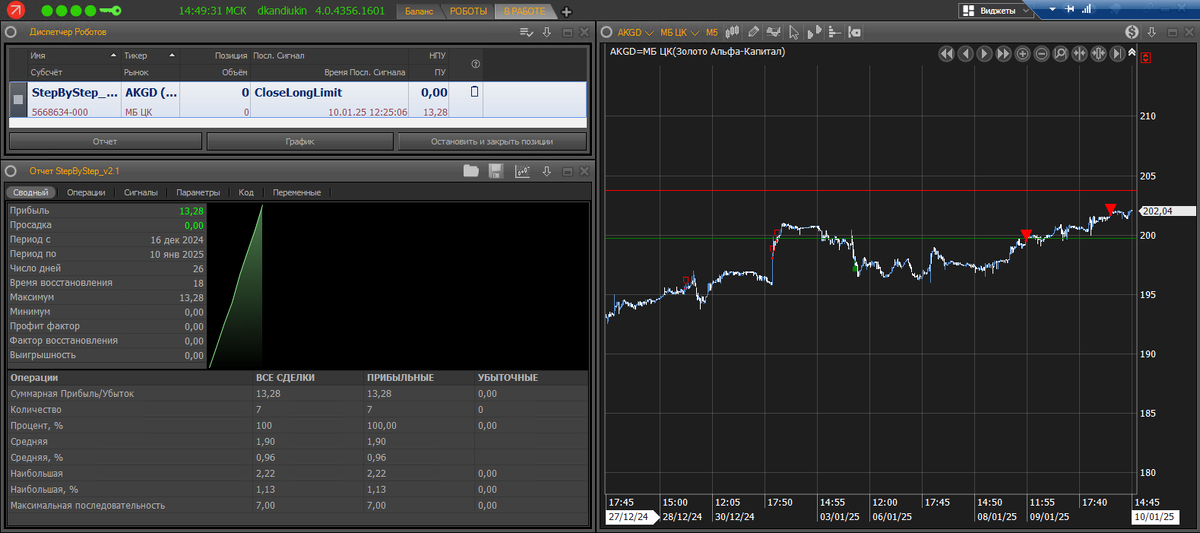
Task: Select candlestick chart type icon
Action: click(x=733, y=32)
